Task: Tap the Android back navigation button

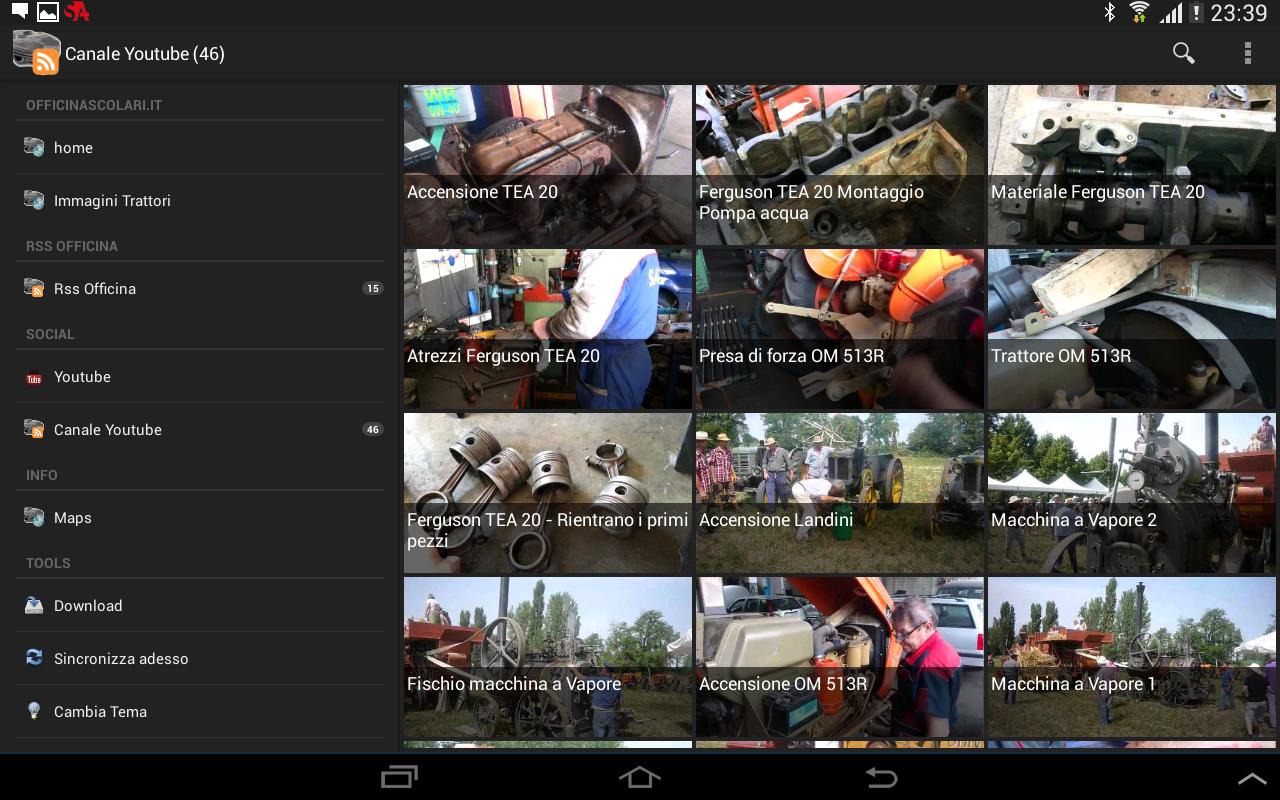Action: (x=881, y=777)
